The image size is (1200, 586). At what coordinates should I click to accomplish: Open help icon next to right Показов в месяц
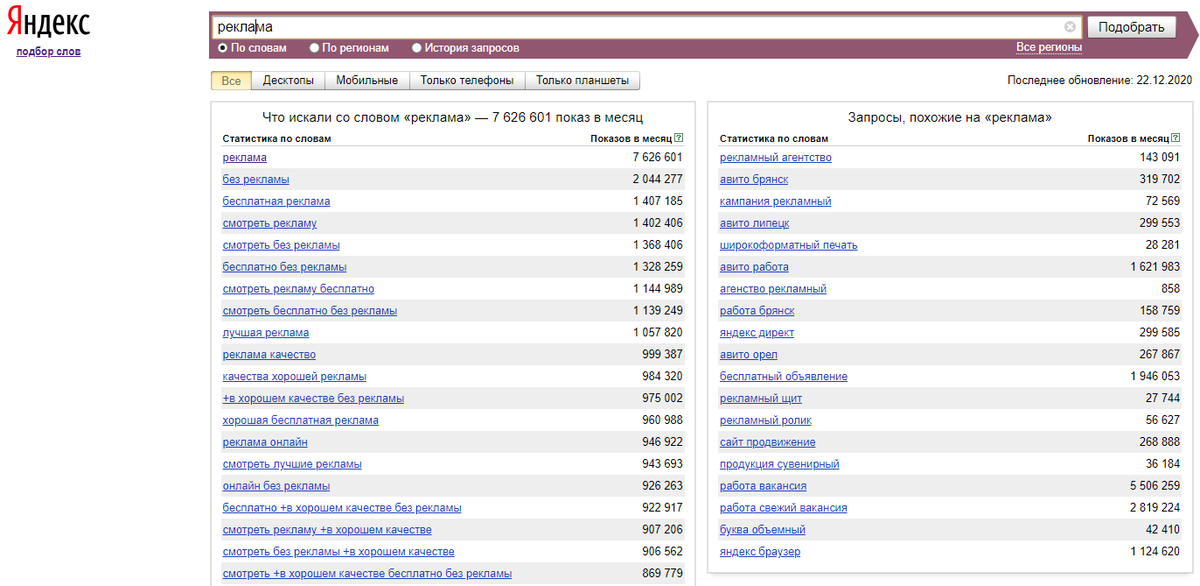pos(1176,138)
